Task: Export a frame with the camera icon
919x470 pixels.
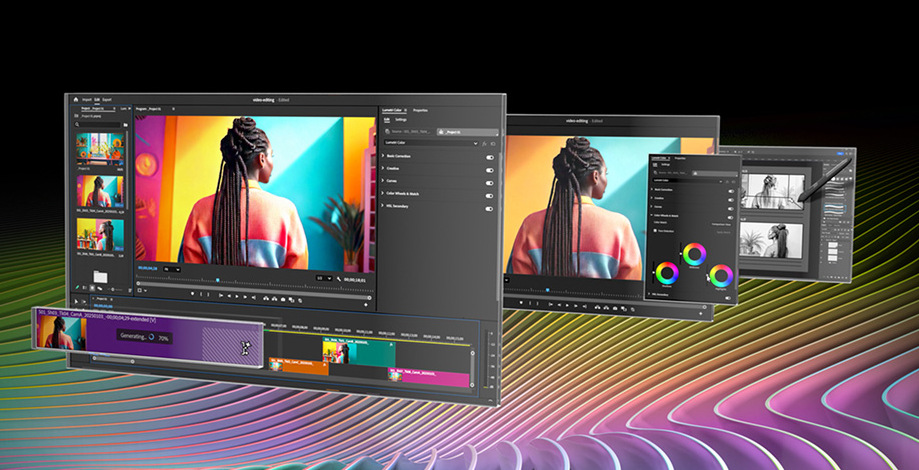Action: (283, 299)
